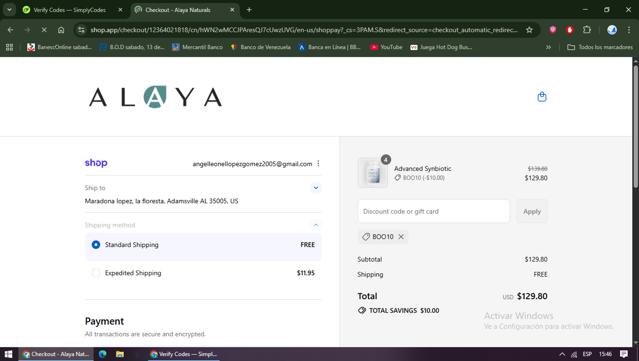Open Verify Codes Chrome taskbar window

pos(183,354)
